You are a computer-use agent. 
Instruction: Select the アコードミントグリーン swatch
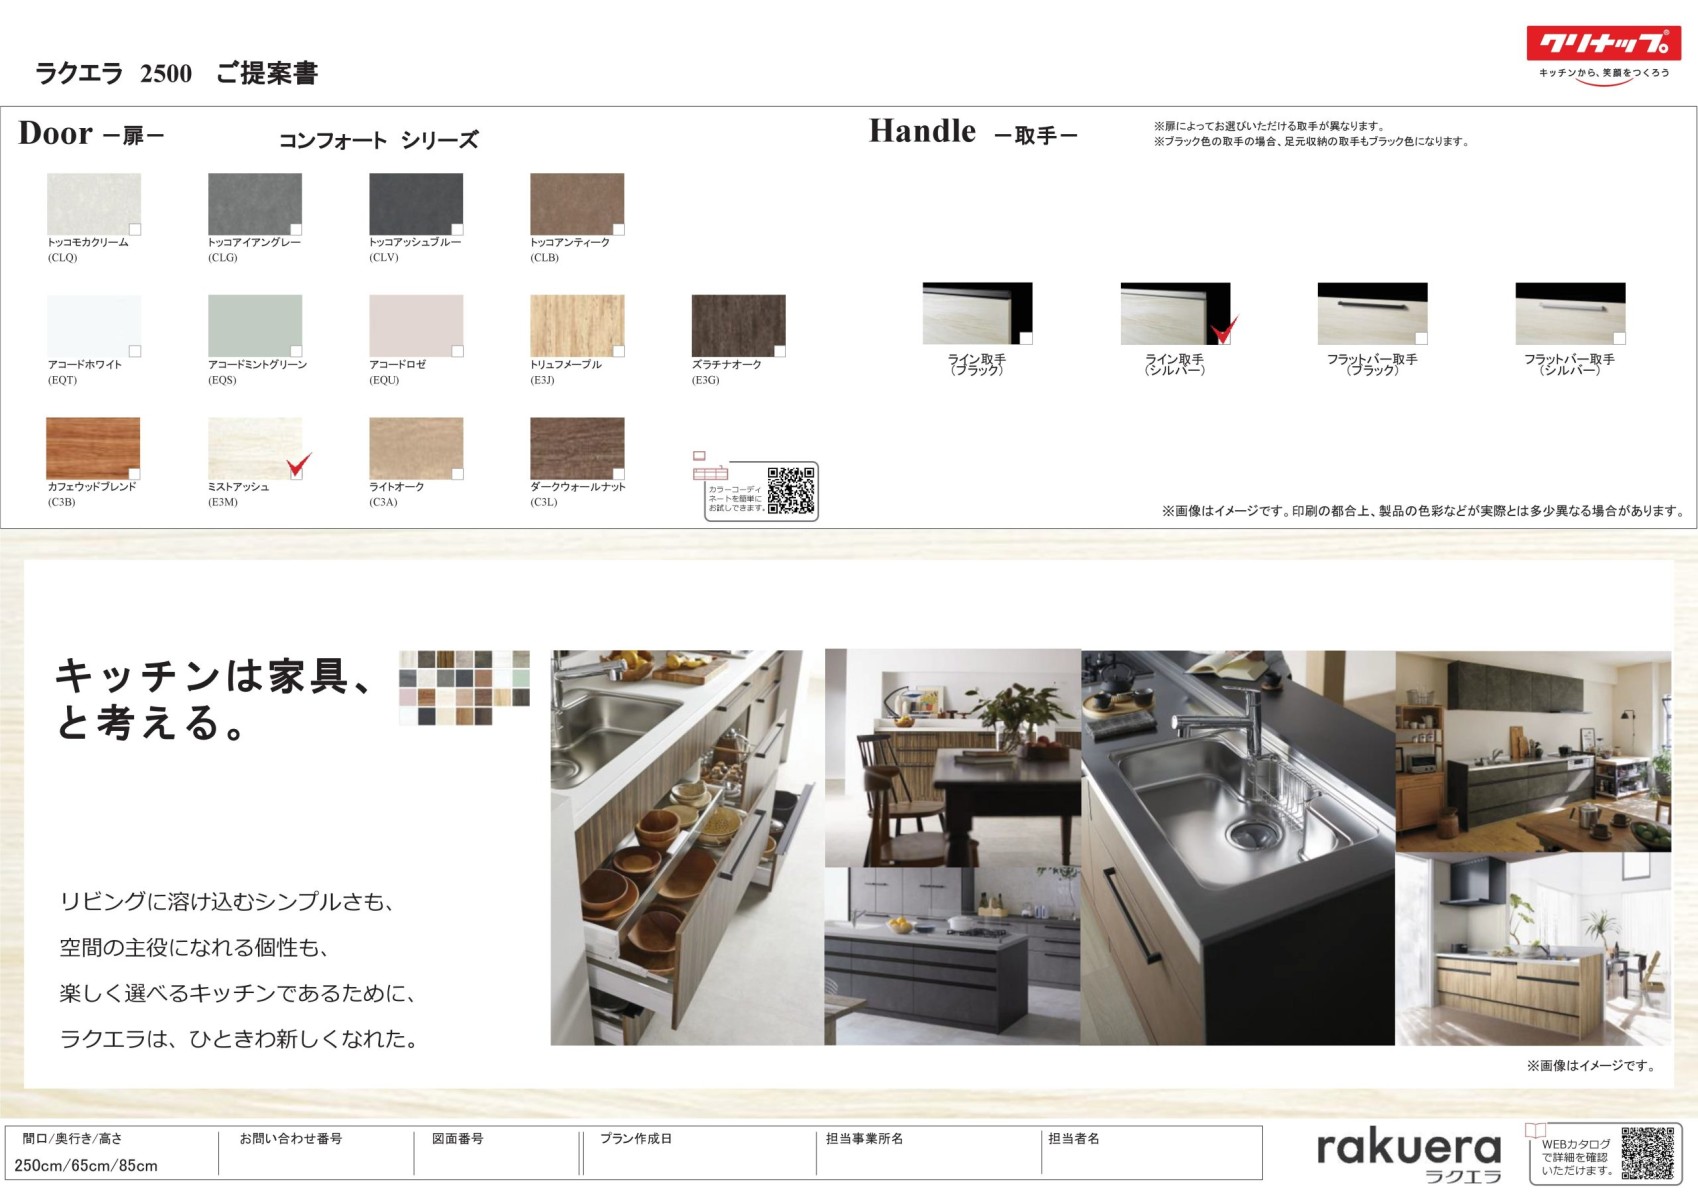(x=255, y=326)
